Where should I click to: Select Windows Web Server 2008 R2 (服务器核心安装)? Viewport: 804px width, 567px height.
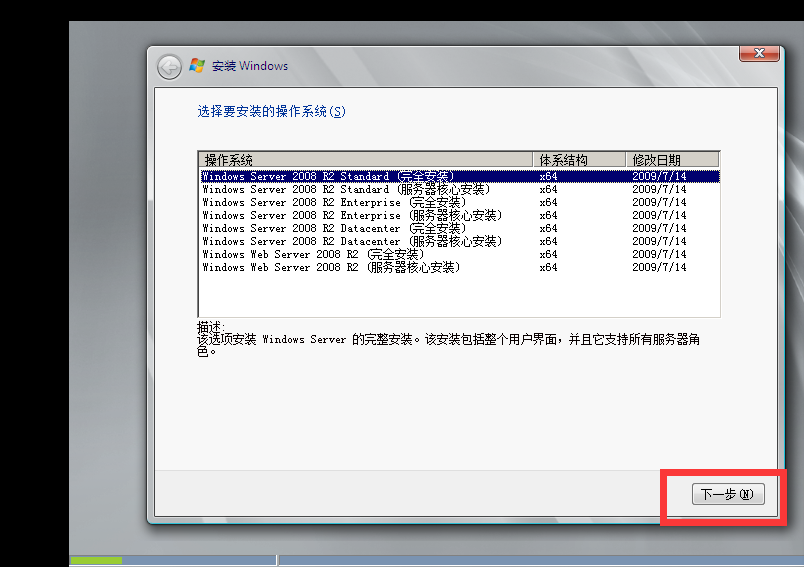point(330,267)
